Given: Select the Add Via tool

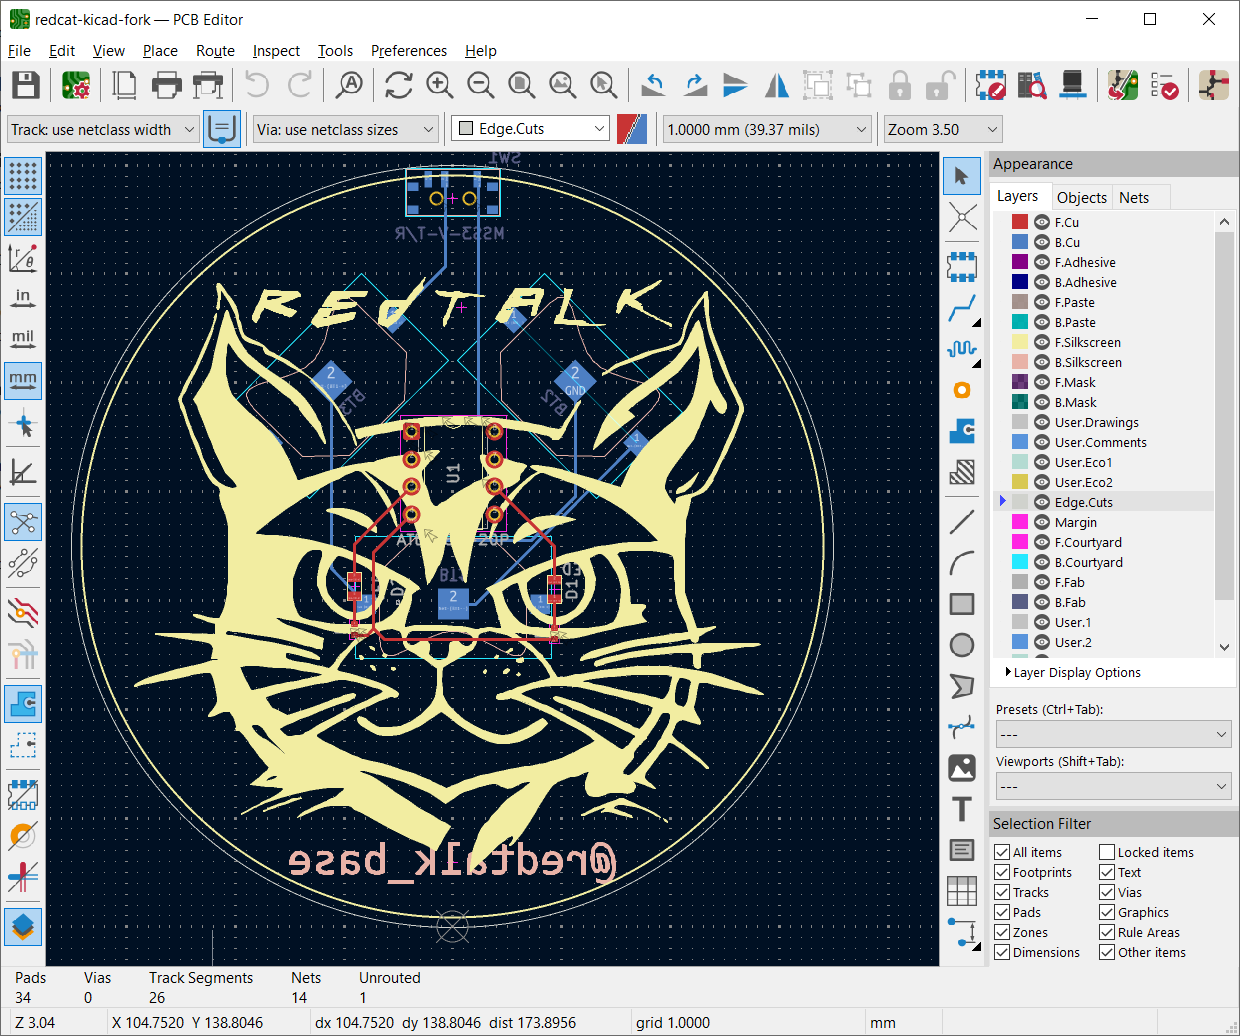Looking at the screenshot, I should (x=962, y=390).
